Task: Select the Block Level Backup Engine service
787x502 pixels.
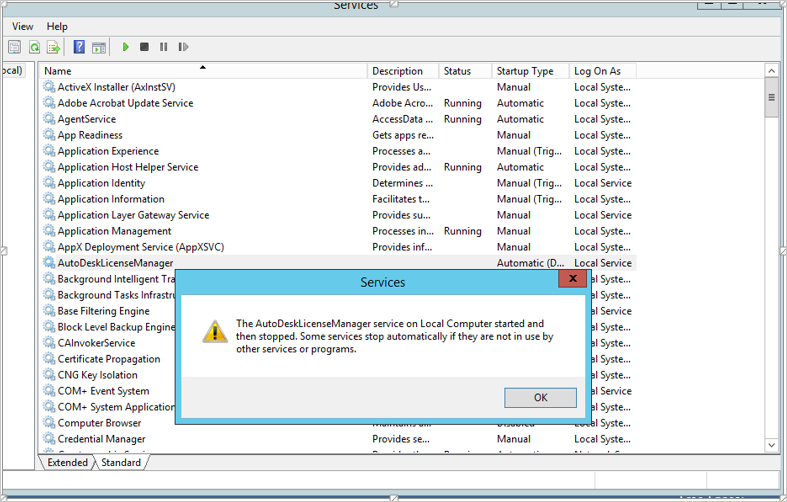Action: (109, 327)
